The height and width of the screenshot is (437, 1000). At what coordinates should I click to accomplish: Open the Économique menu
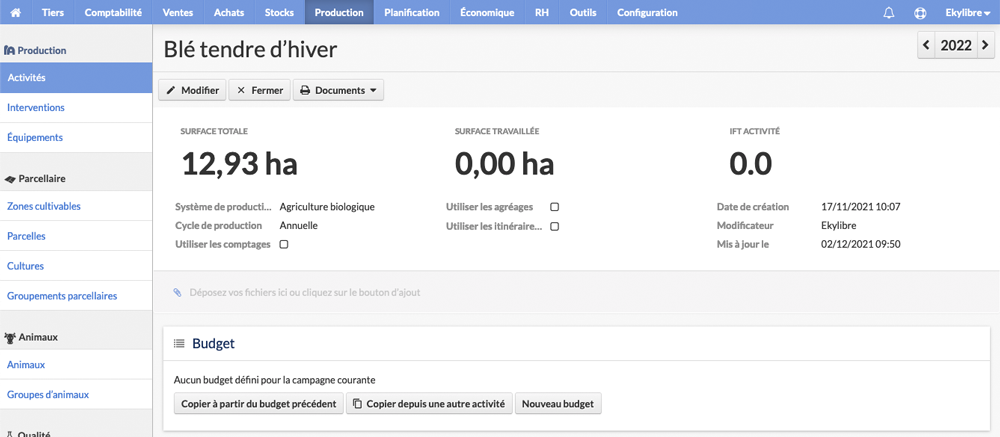(x=487, y=12)
